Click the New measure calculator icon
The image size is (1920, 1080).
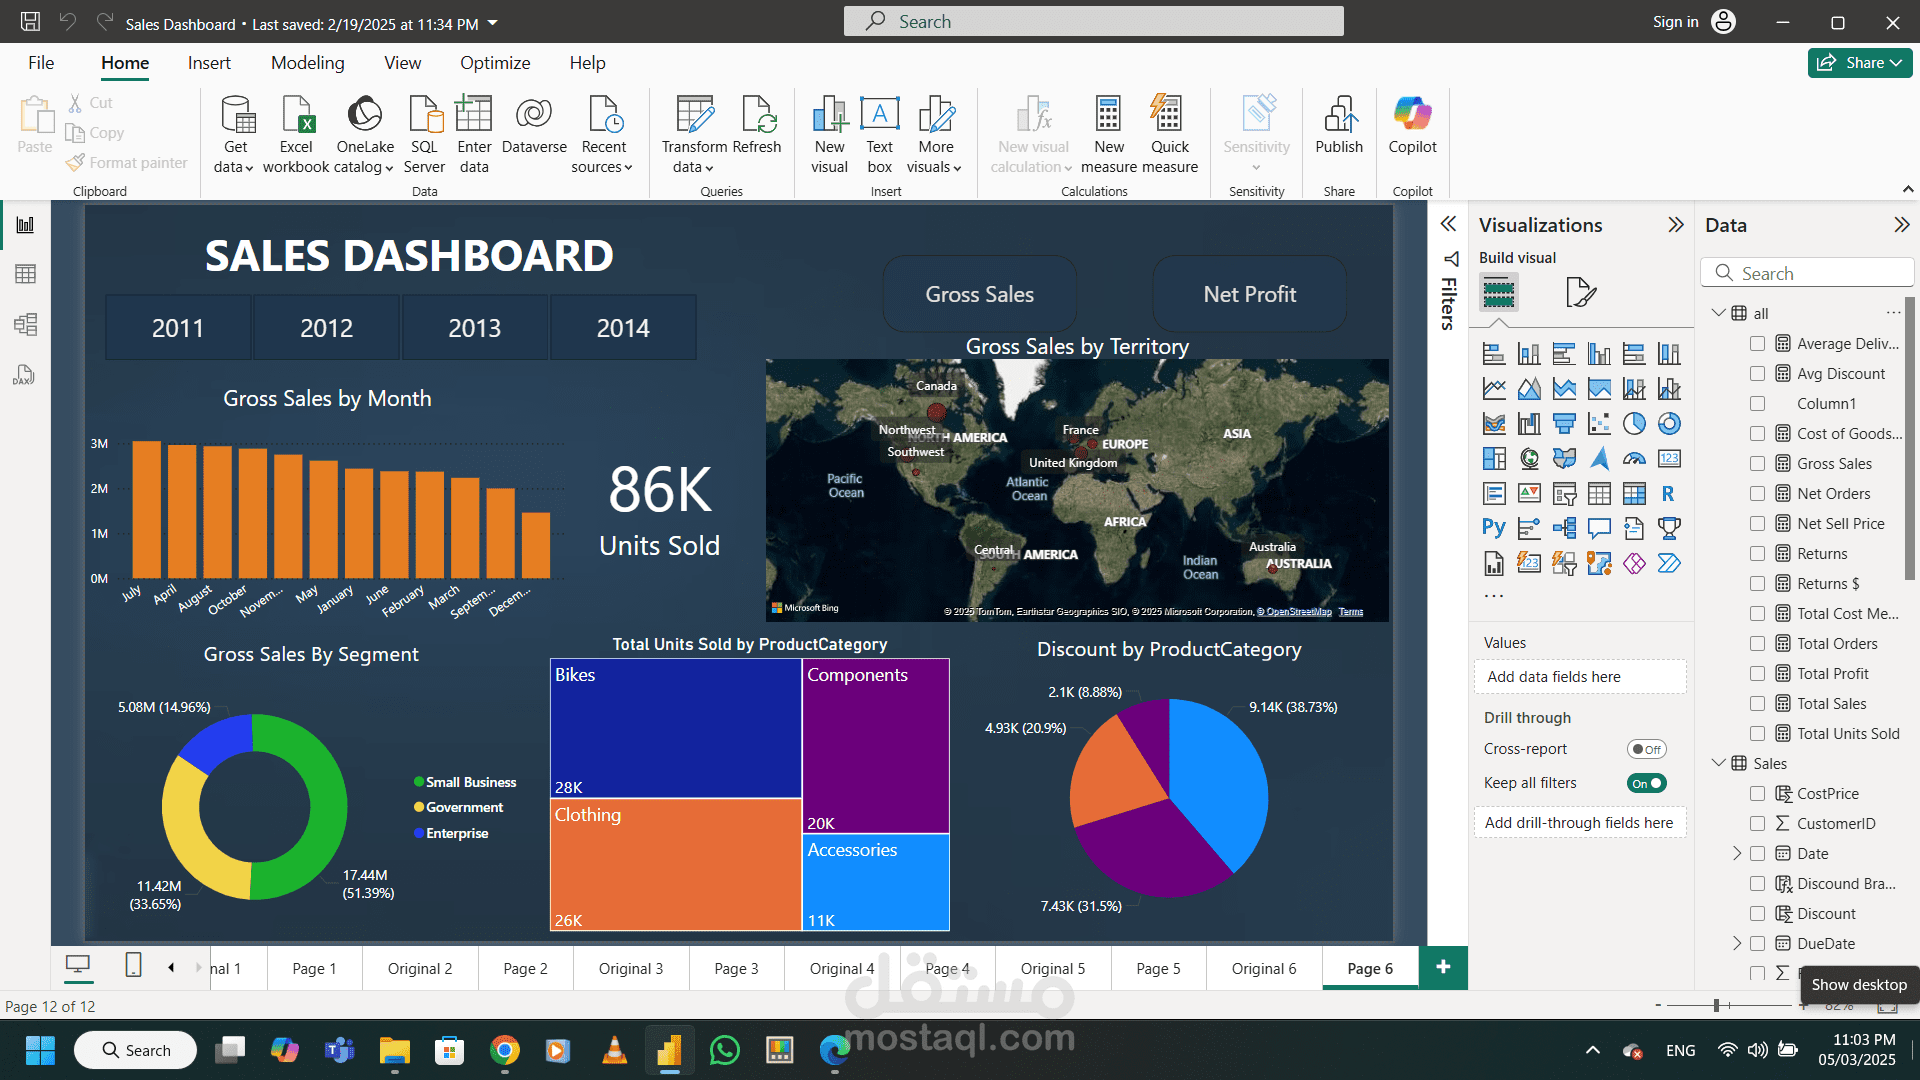pyautogui.click(x=1108, y=115)
